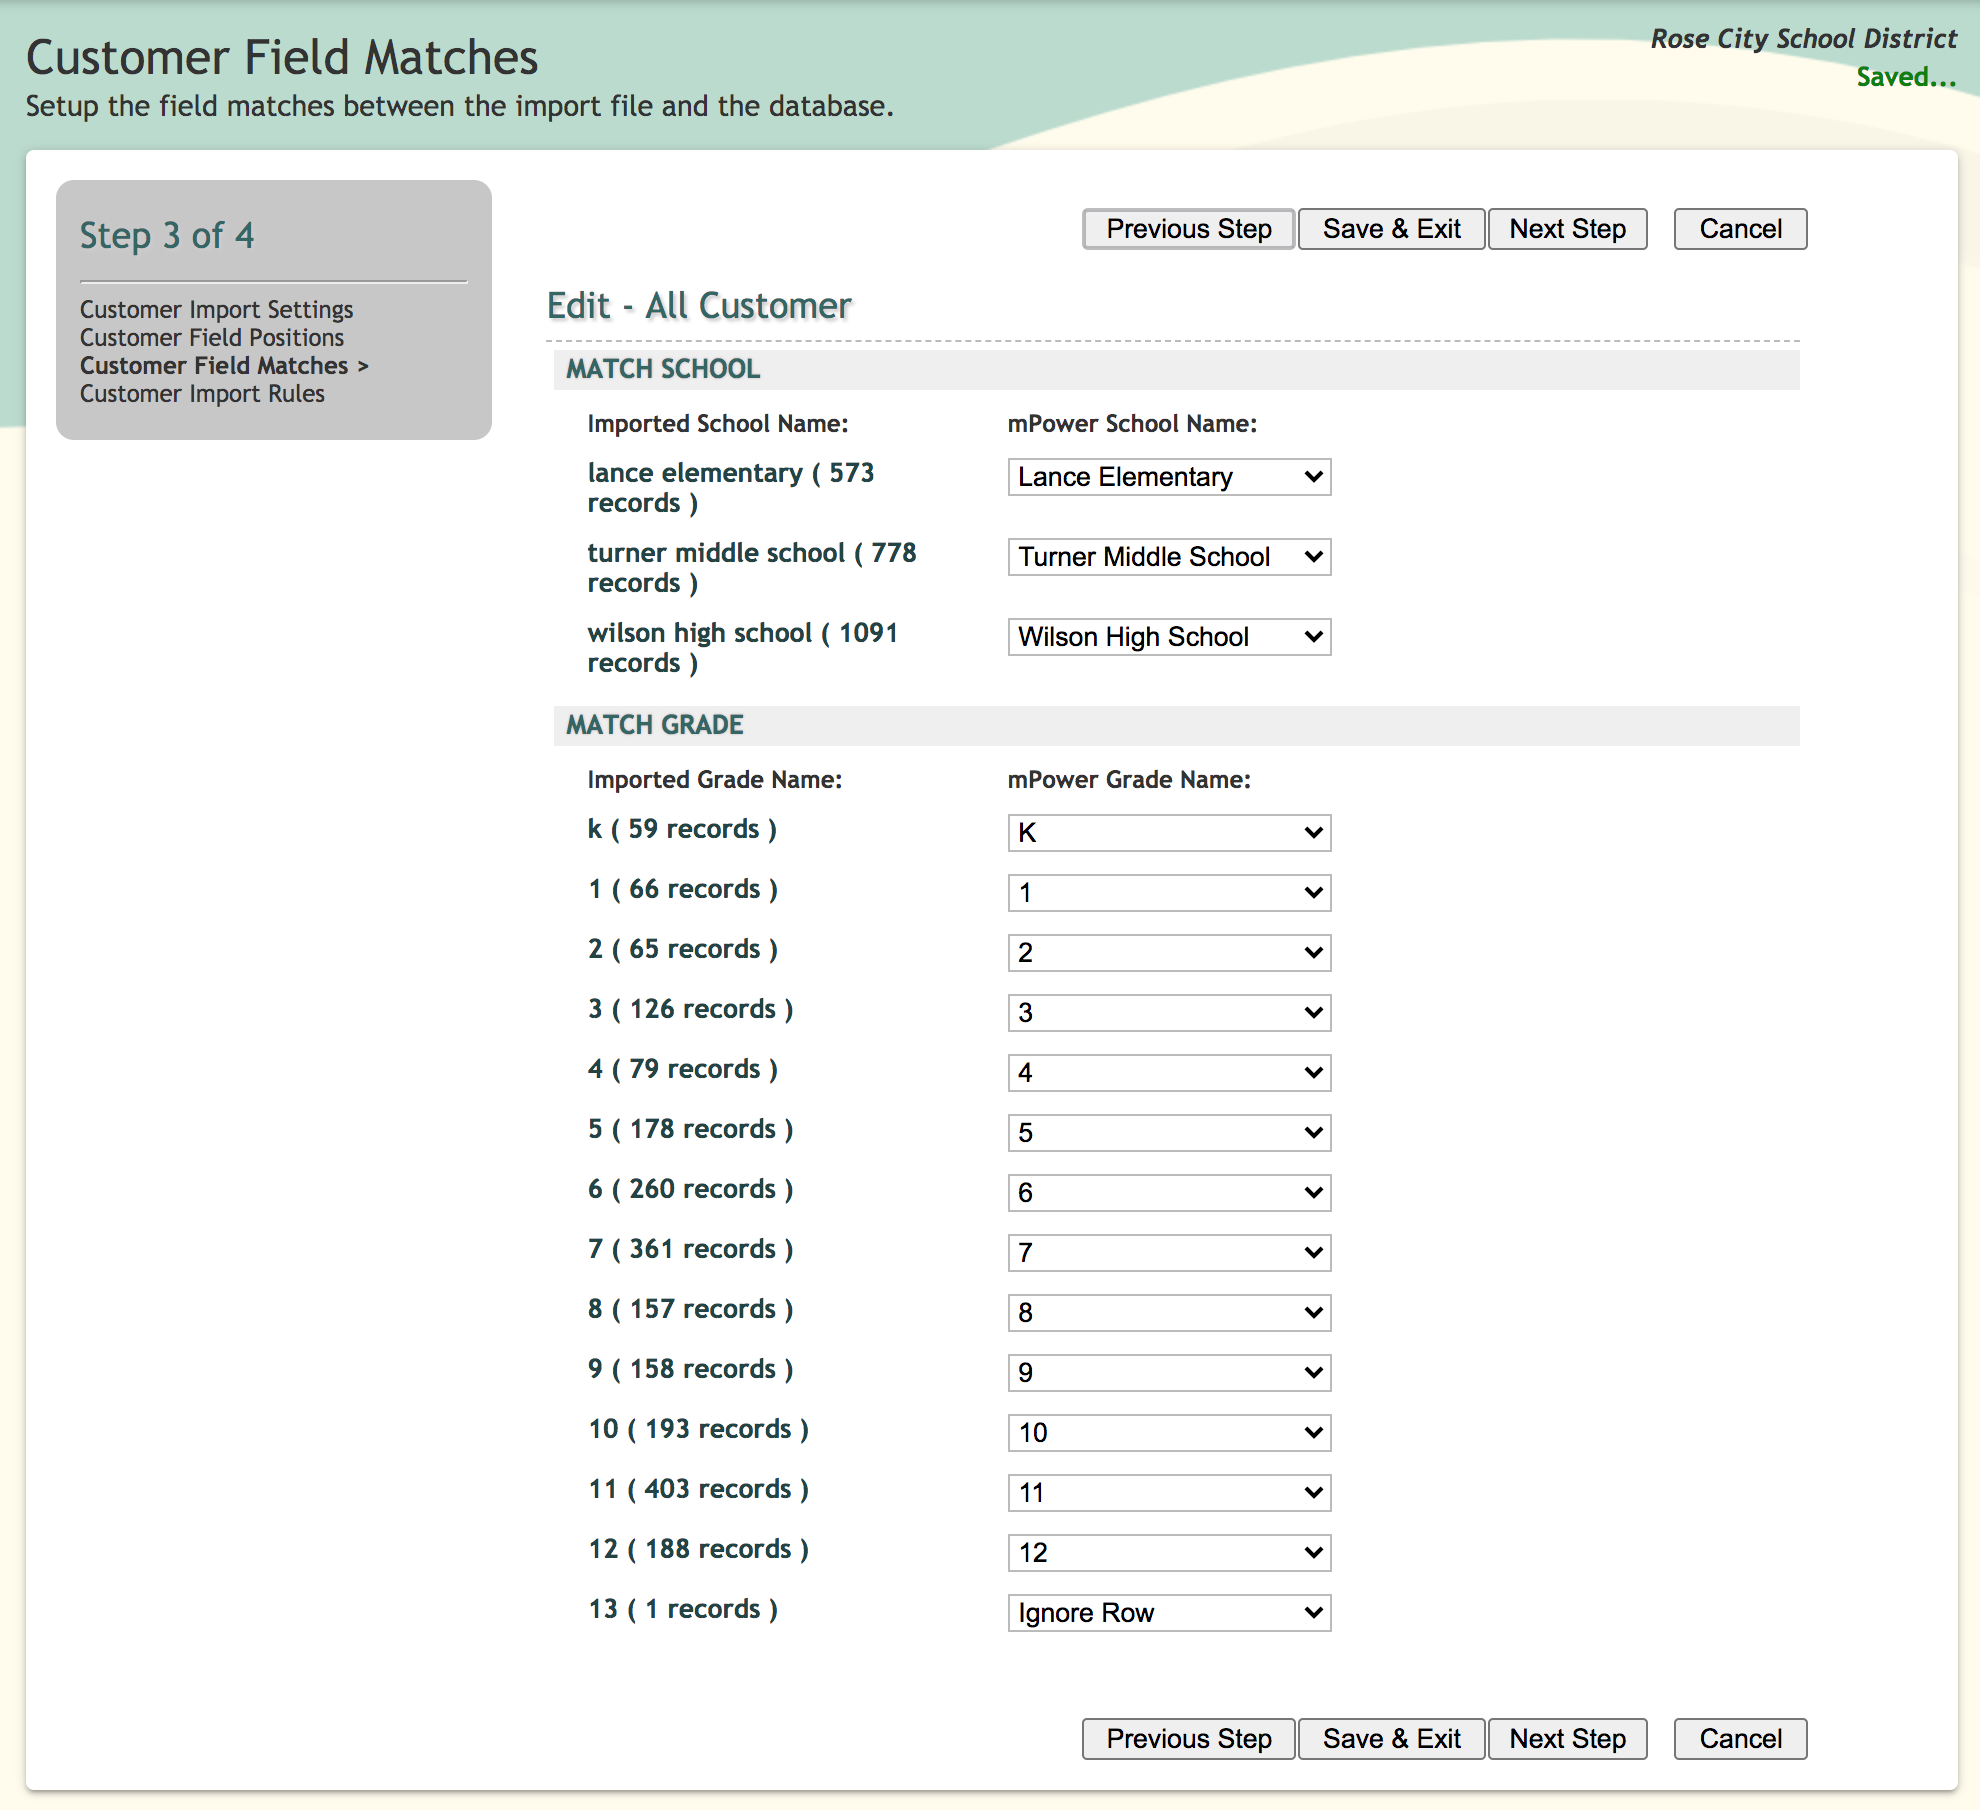Open the grade 7 match dropdown

[x=1168, y=1253]
